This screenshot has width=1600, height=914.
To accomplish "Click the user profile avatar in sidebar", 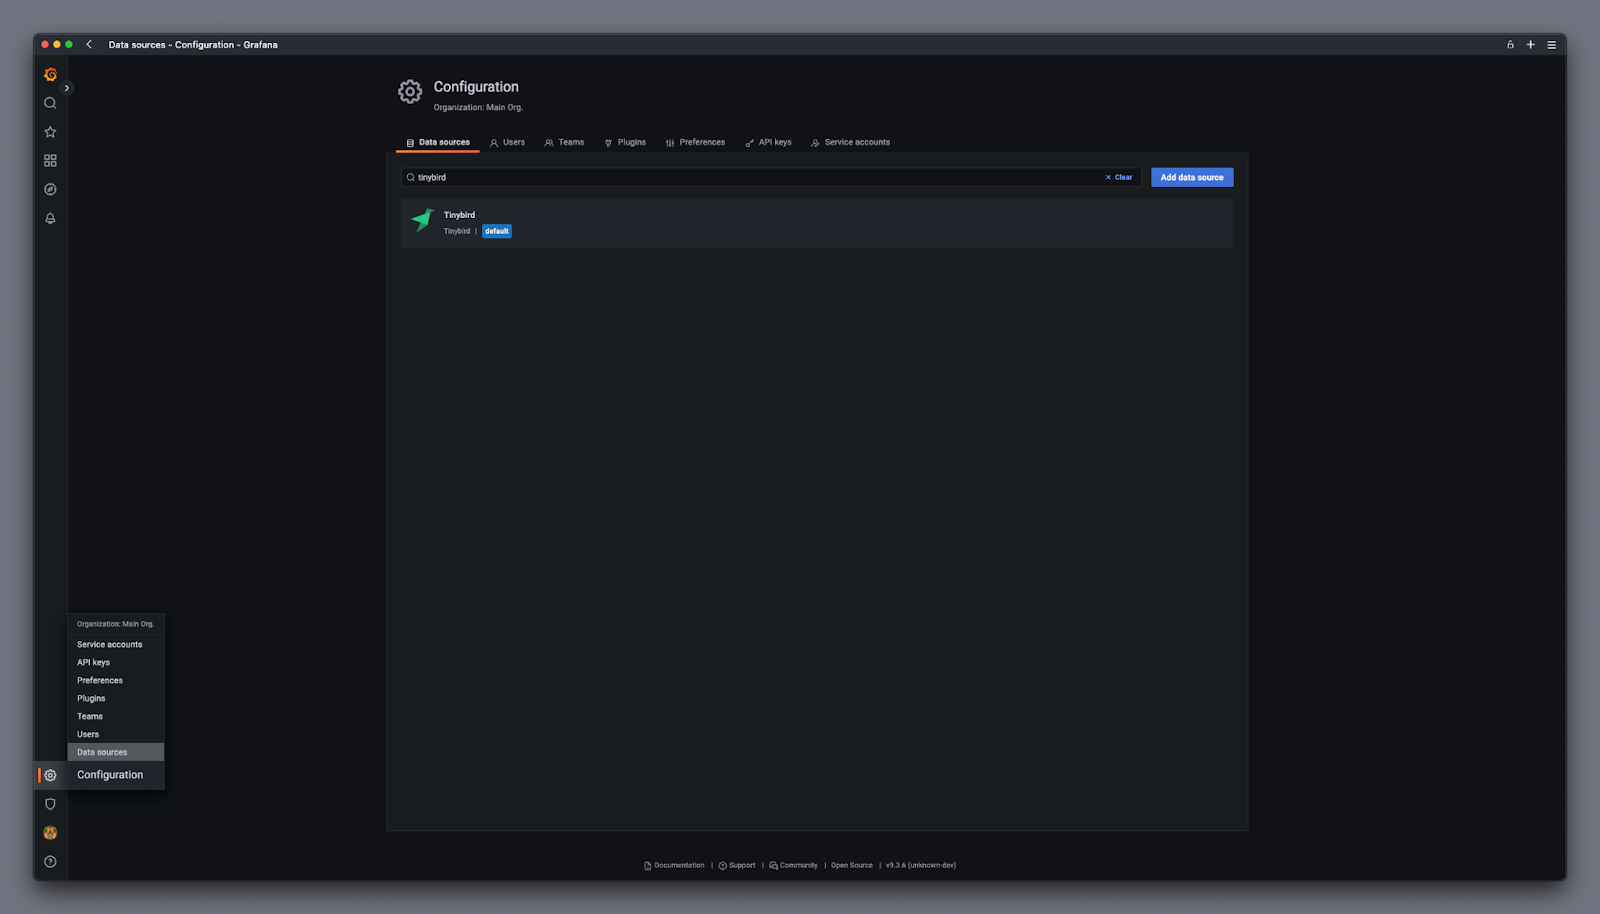I will pos(50,833).
